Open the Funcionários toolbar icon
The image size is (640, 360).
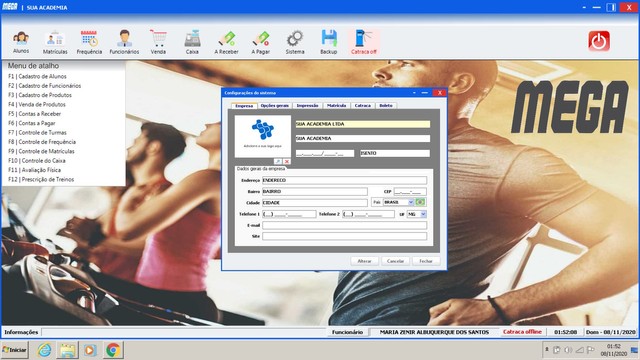click(x=124, y=42)
